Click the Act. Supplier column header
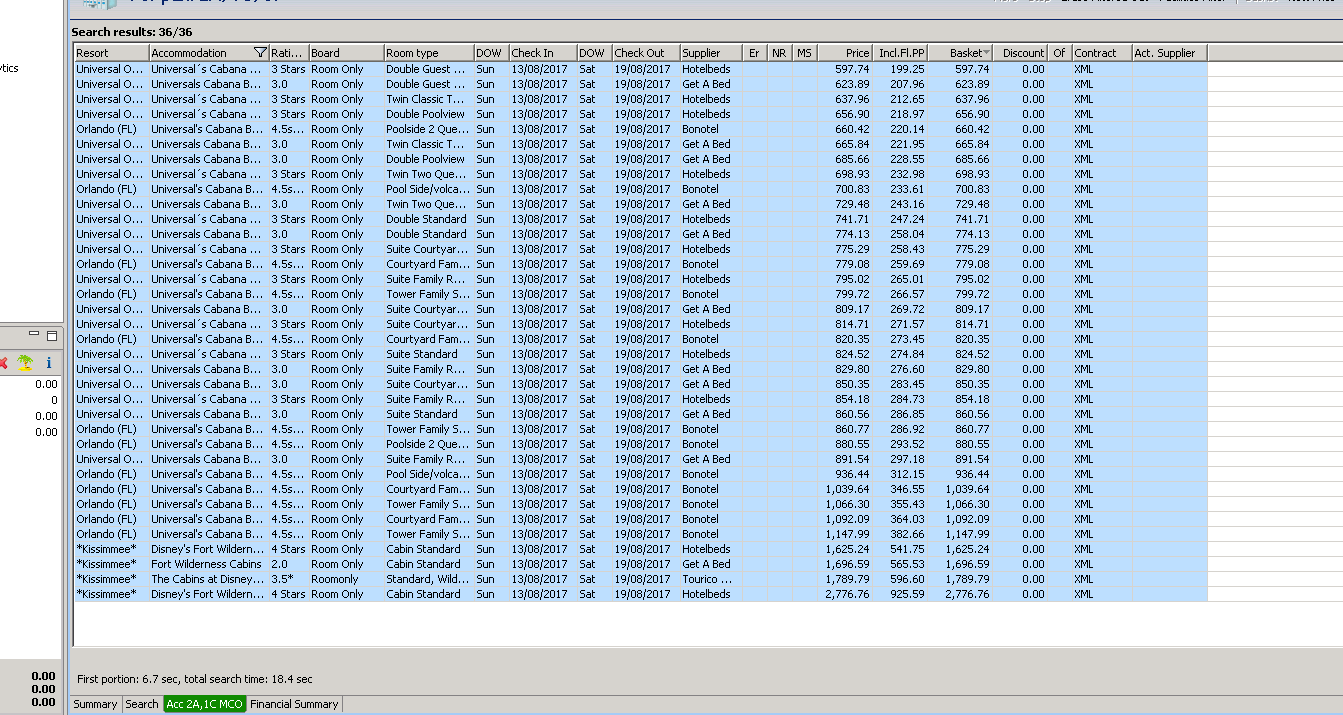The image size is (1343, 715). coord(1169,53)
